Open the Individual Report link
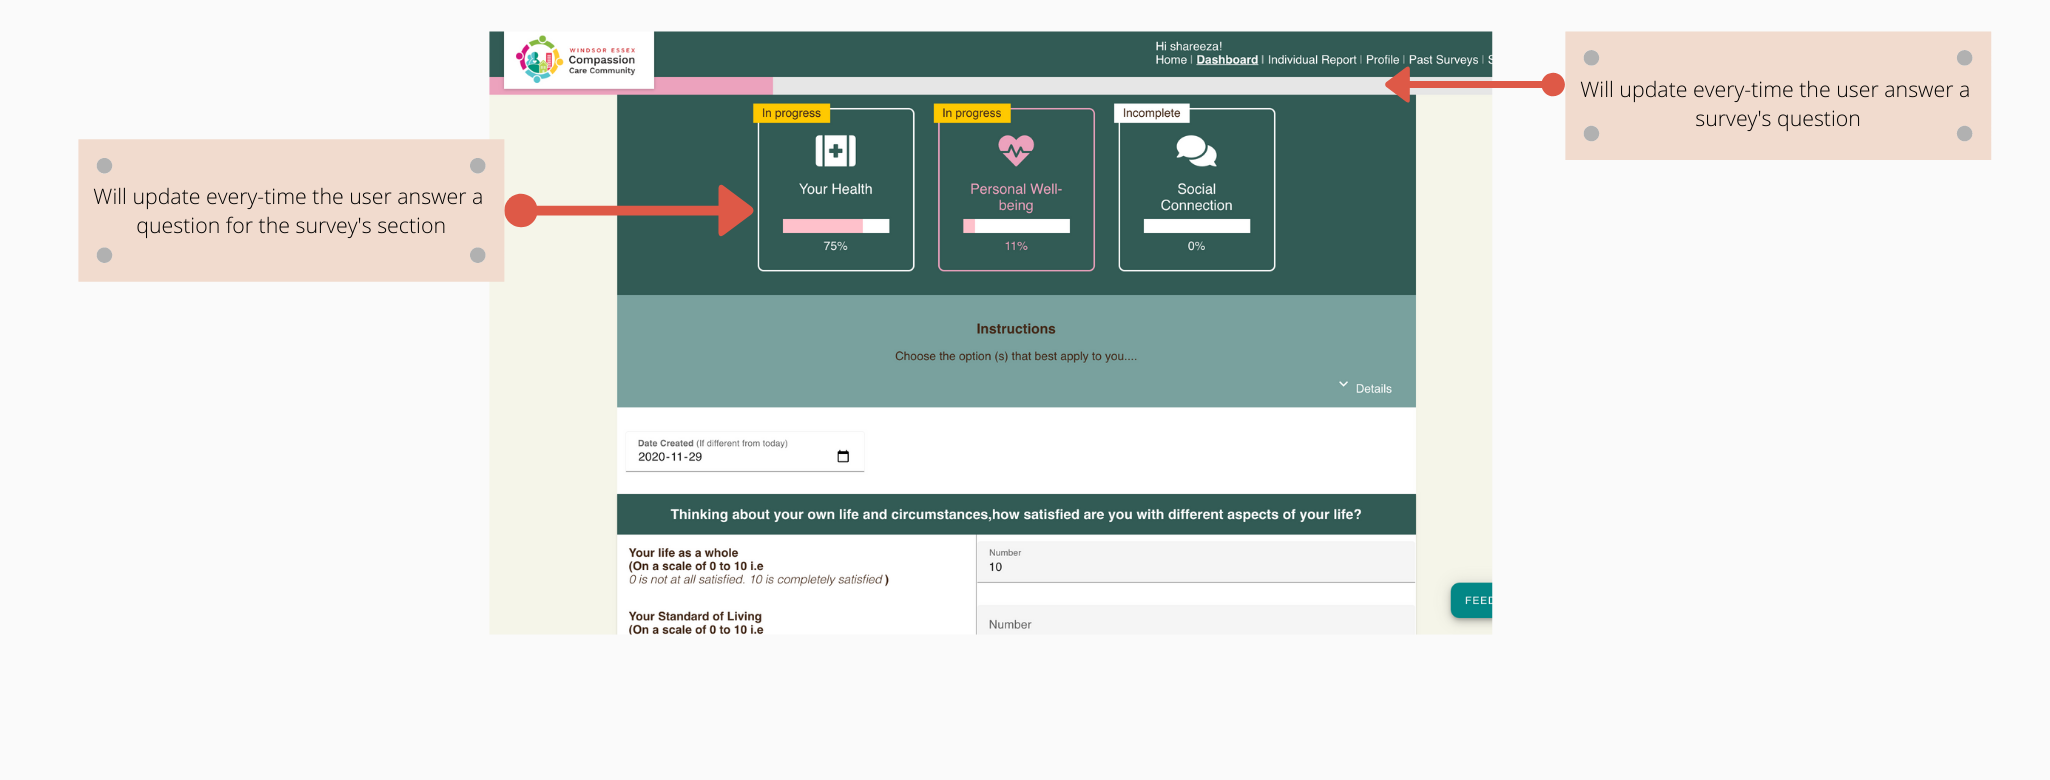The height and width of the screenshot is (780, 2050). 1312,60
